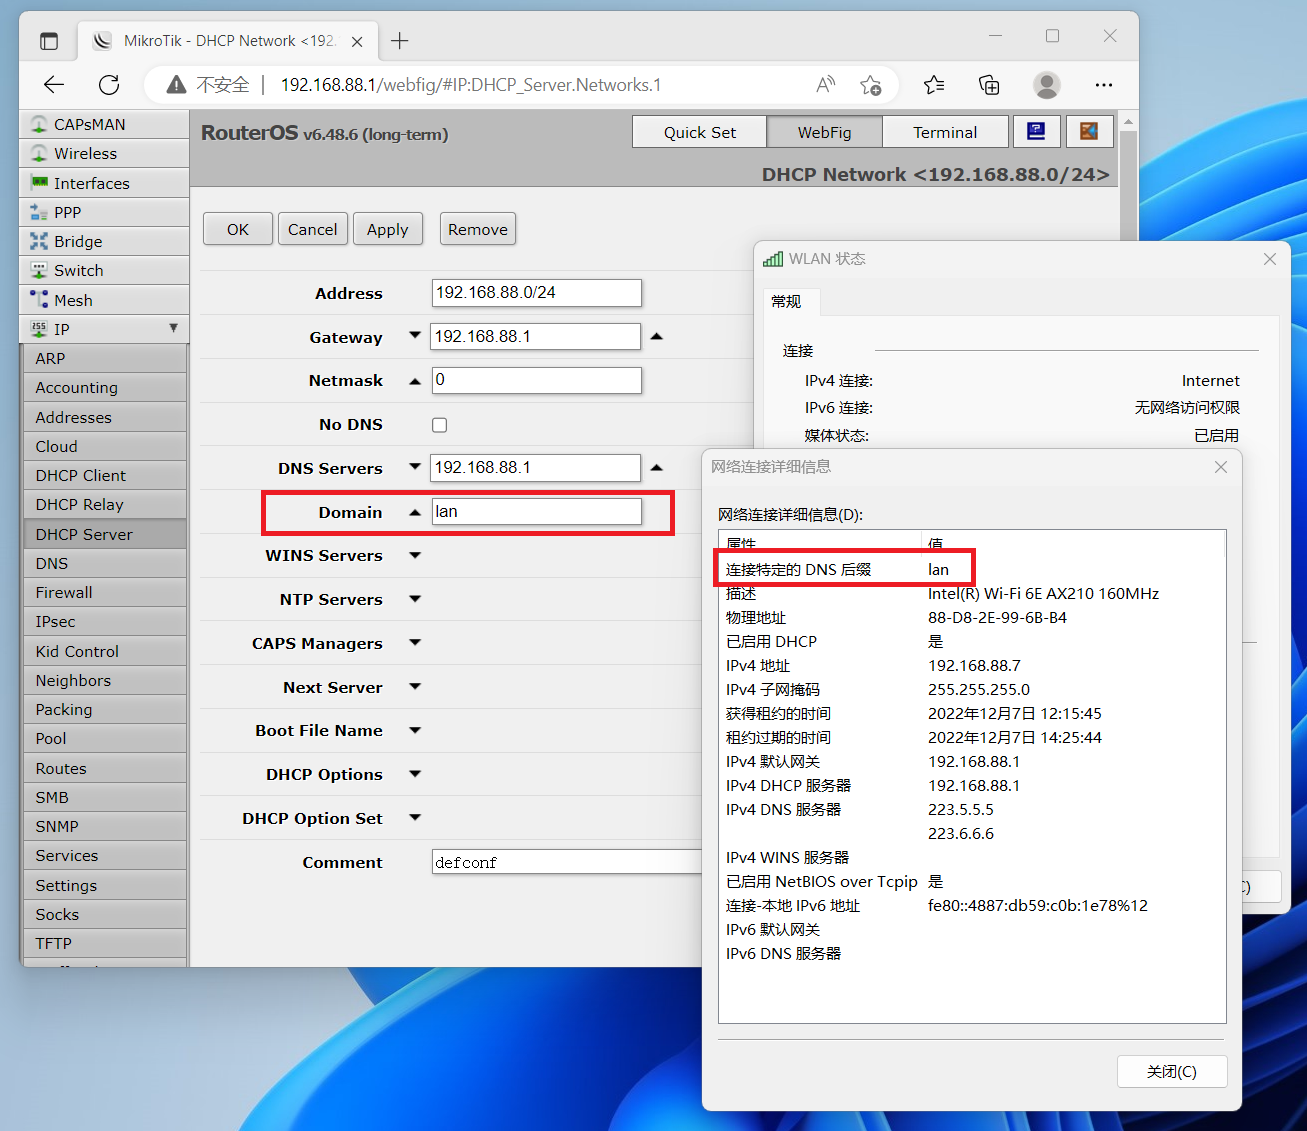Open Neighbors submenu entry
The height and width of the screenshot is (1131, 1307).
(105, 680)
